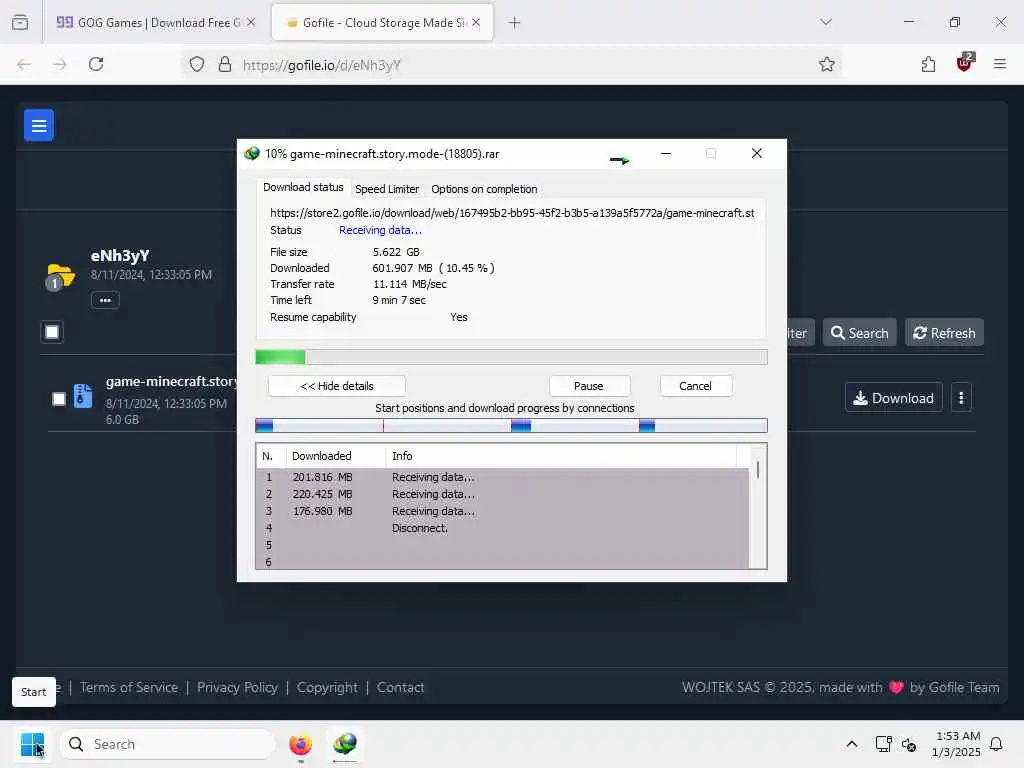
Task: Open the Contact footer link
Action: (400, 688)
